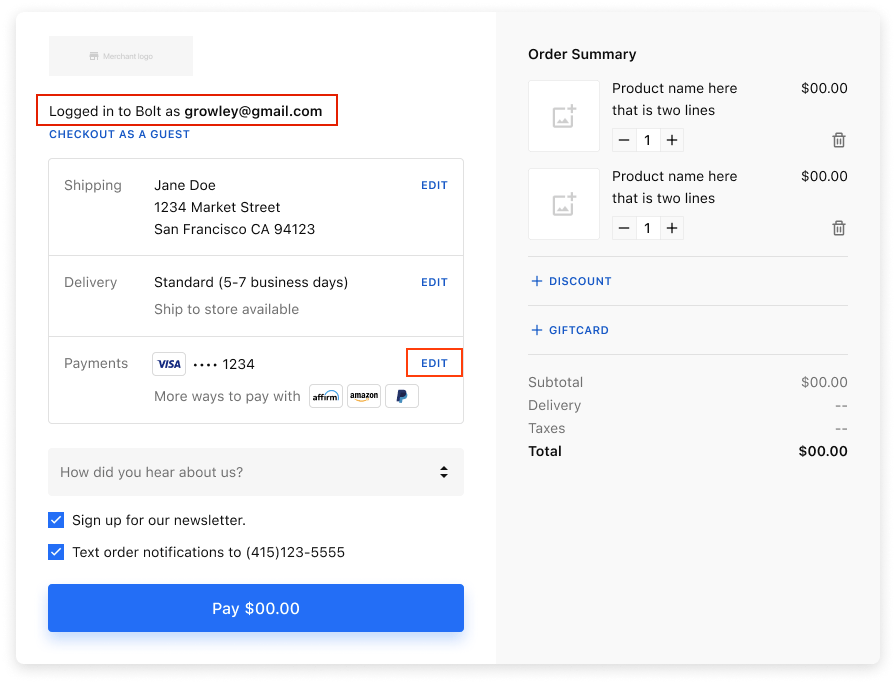Click the Merchant logo
Screen dimensions: 896x684
[x=120, y=56]
